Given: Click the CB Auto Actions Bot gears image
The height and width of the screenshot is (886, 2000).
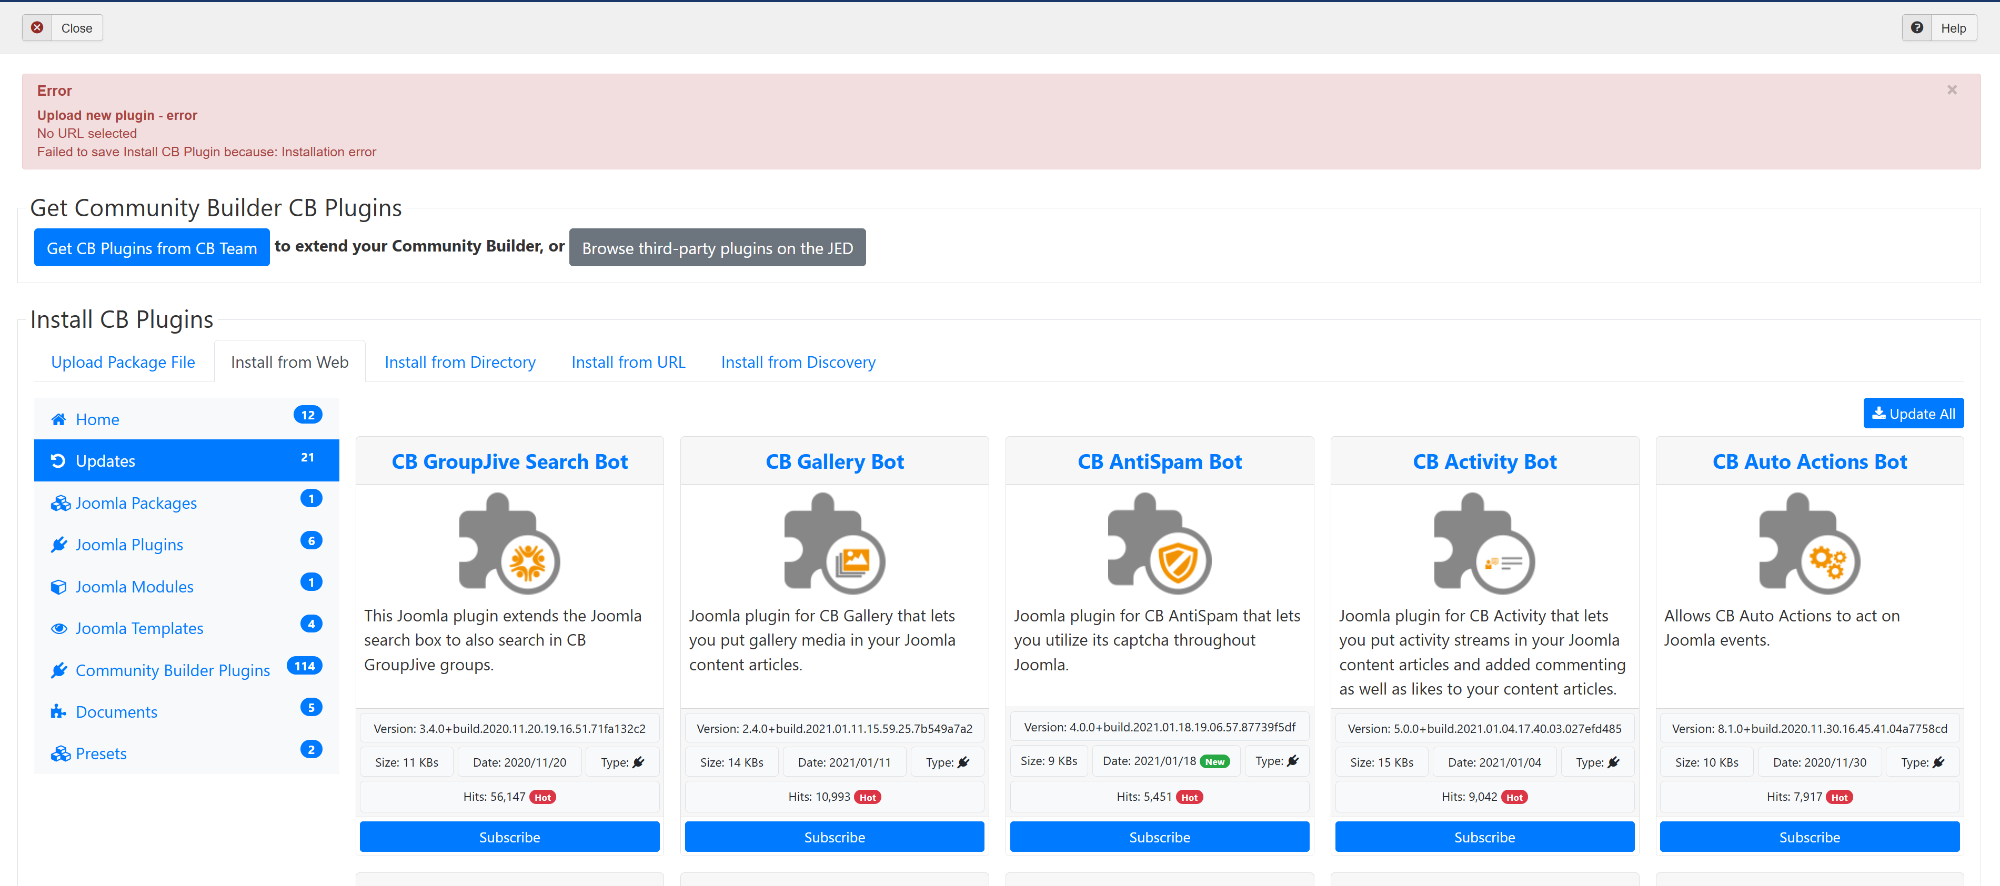Looking at the screenshot, I should coord(1810,544).
